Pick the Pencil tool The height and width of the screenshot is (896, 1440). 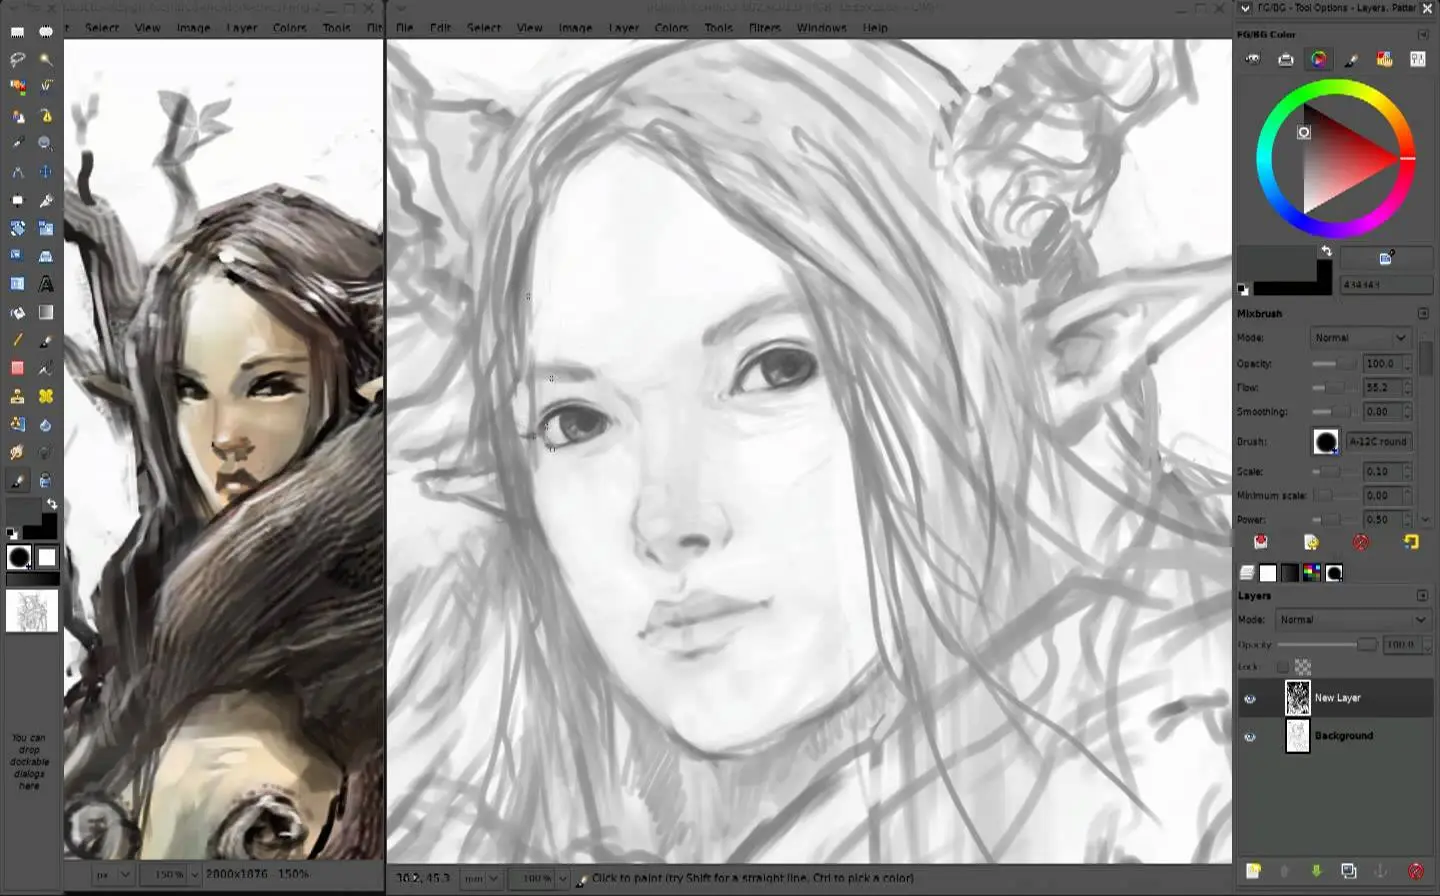17,341
